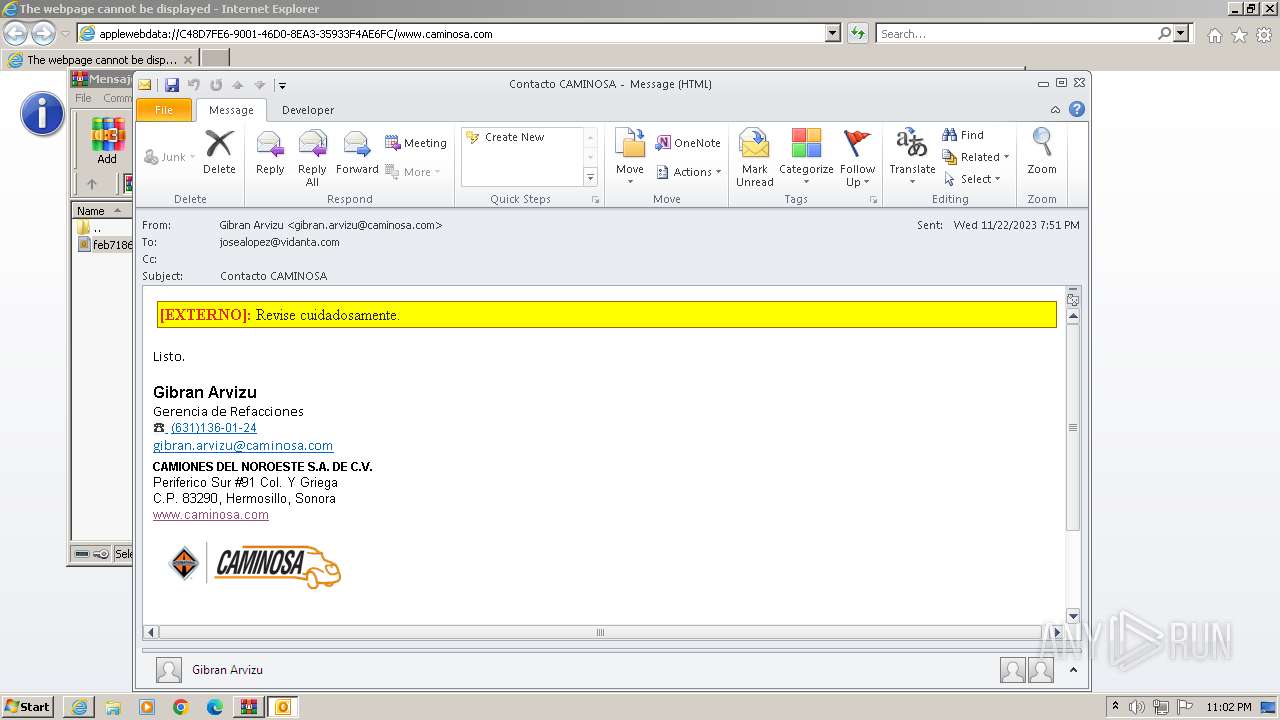Image resolution: width=1280 pixels, height=720 pixels.
Task: Click the IE search box
Action: 1017,33
